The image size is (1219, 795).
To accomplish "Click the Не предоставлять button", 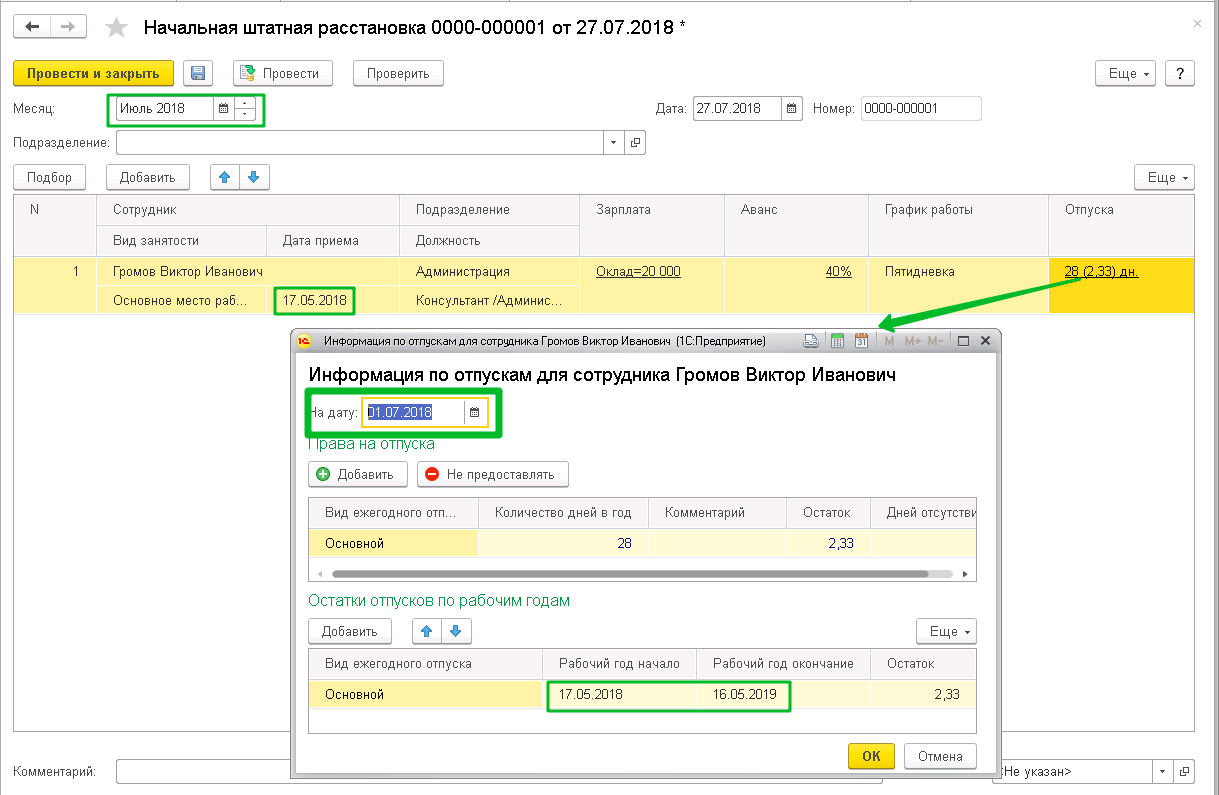I will pyautogui.click(x=492, y=474).
